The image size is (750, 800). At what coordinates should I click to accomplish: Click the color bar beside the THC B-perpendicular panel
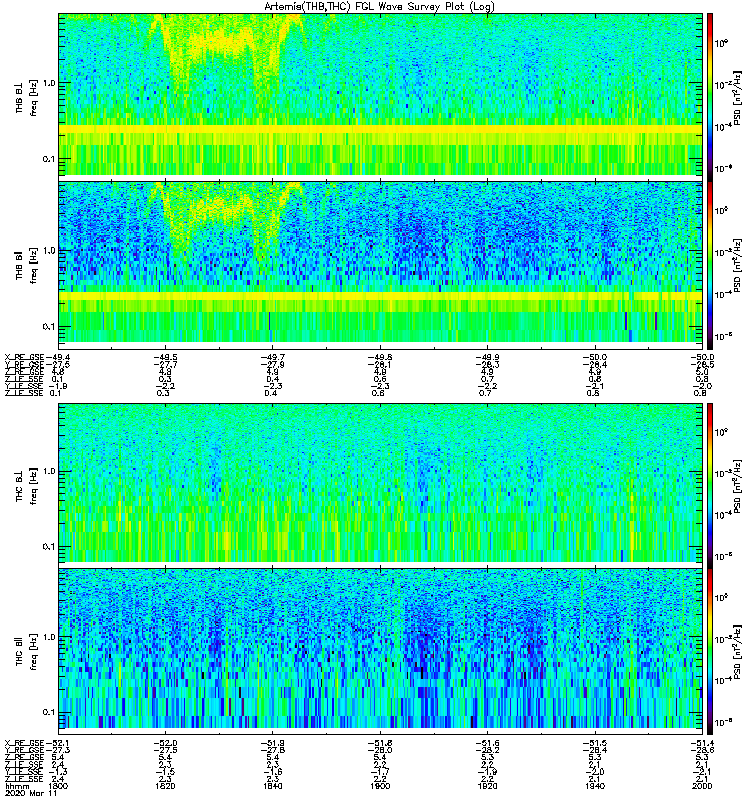[710, 485]
